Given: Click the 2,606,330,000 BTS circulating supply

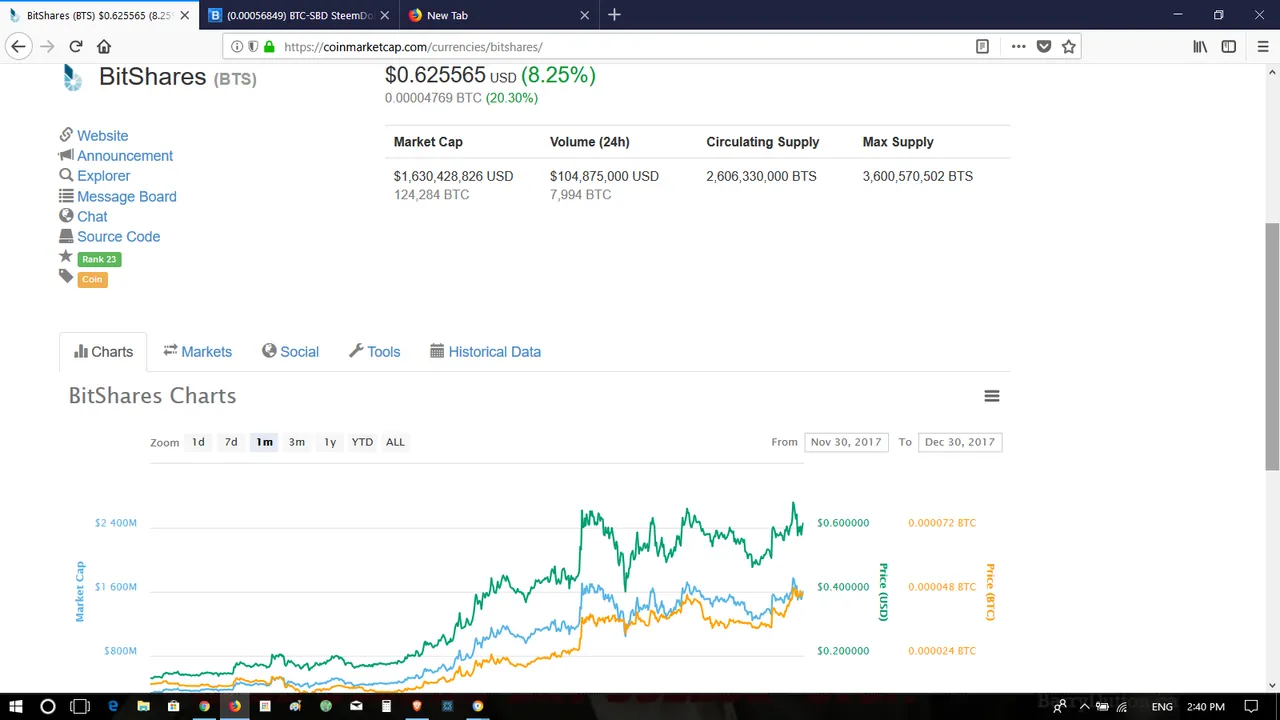Looking at the screenshot, I should click(x=761, y=176).
